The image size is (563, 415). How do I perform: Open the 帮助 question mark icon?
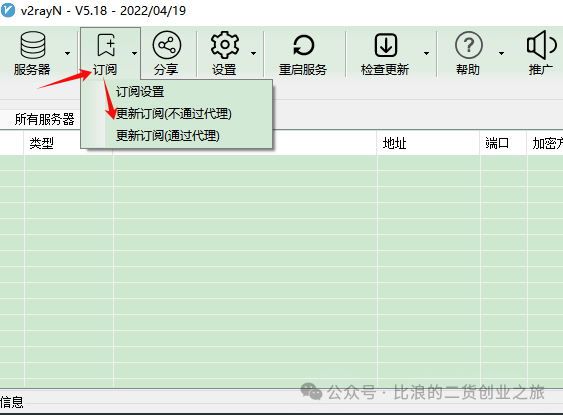coord(469,45)
